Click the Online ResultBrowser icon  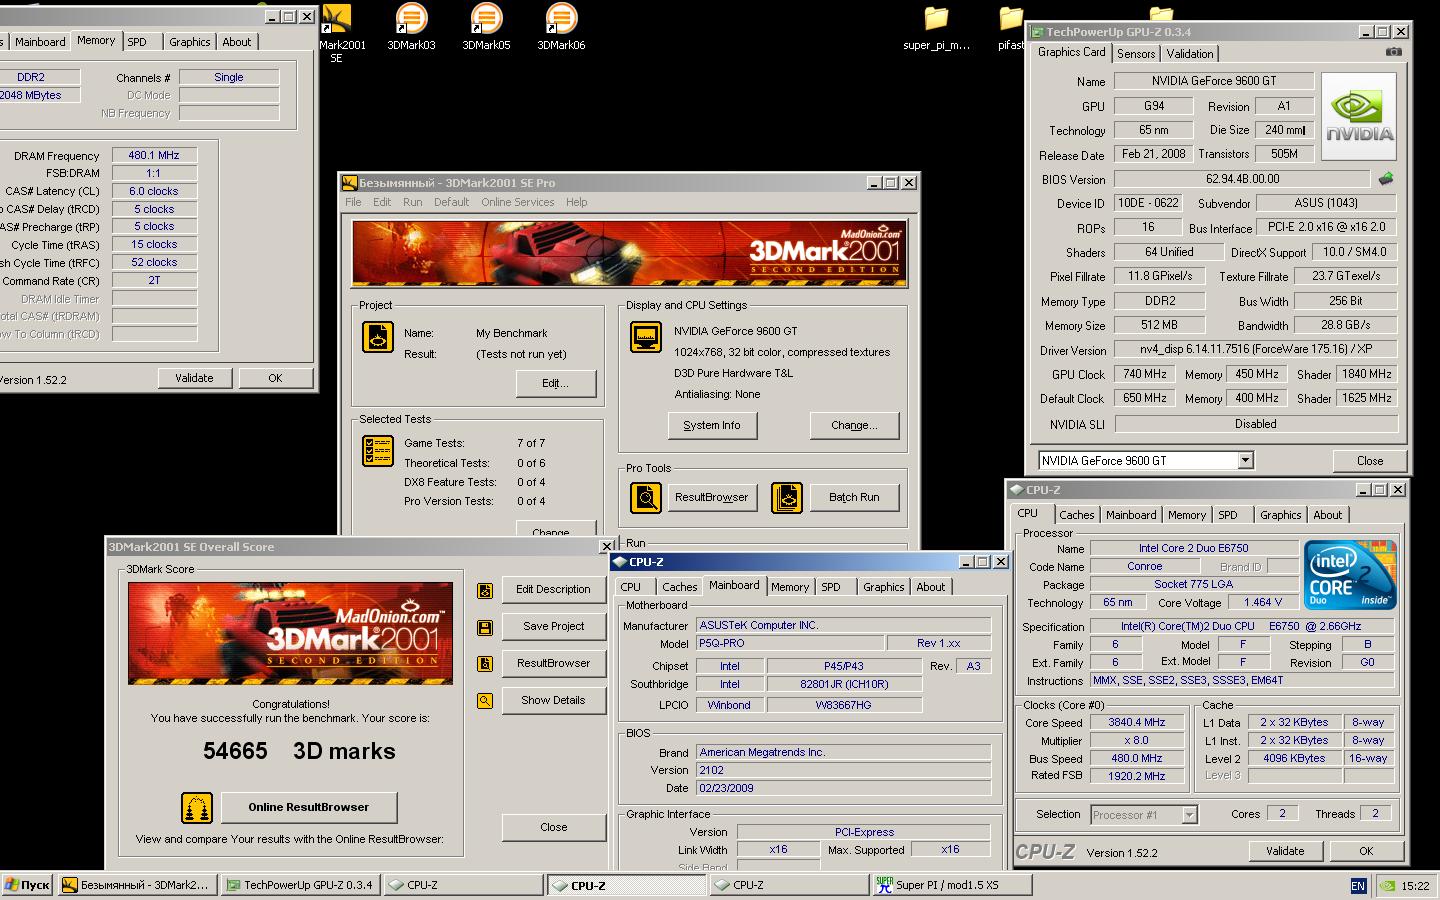197,807
